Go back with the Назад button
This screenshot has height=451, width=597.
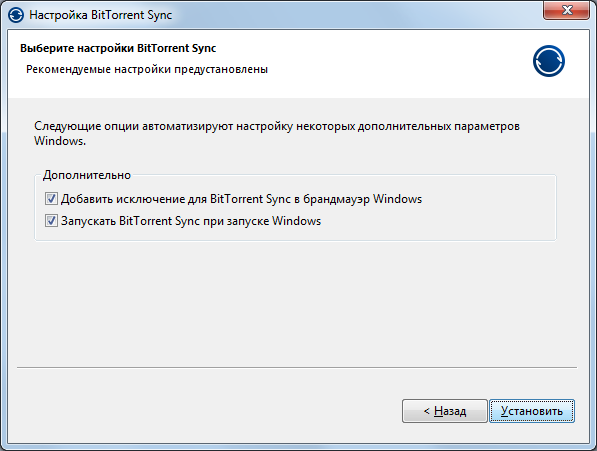click(445, 411)
